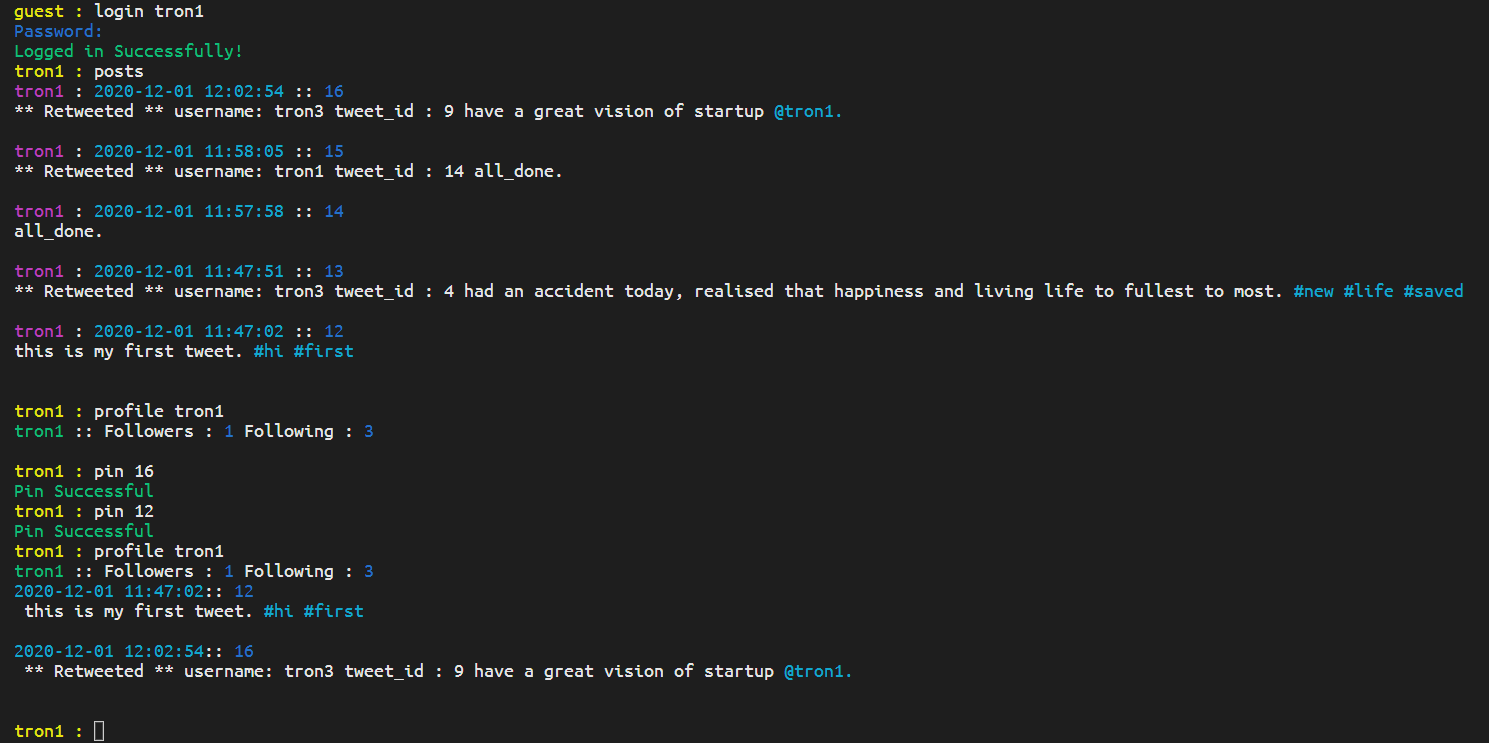Click the 'posts' command text
Image resolution: width=1489 pixels, height=743 pixels.
pos(118,71)
